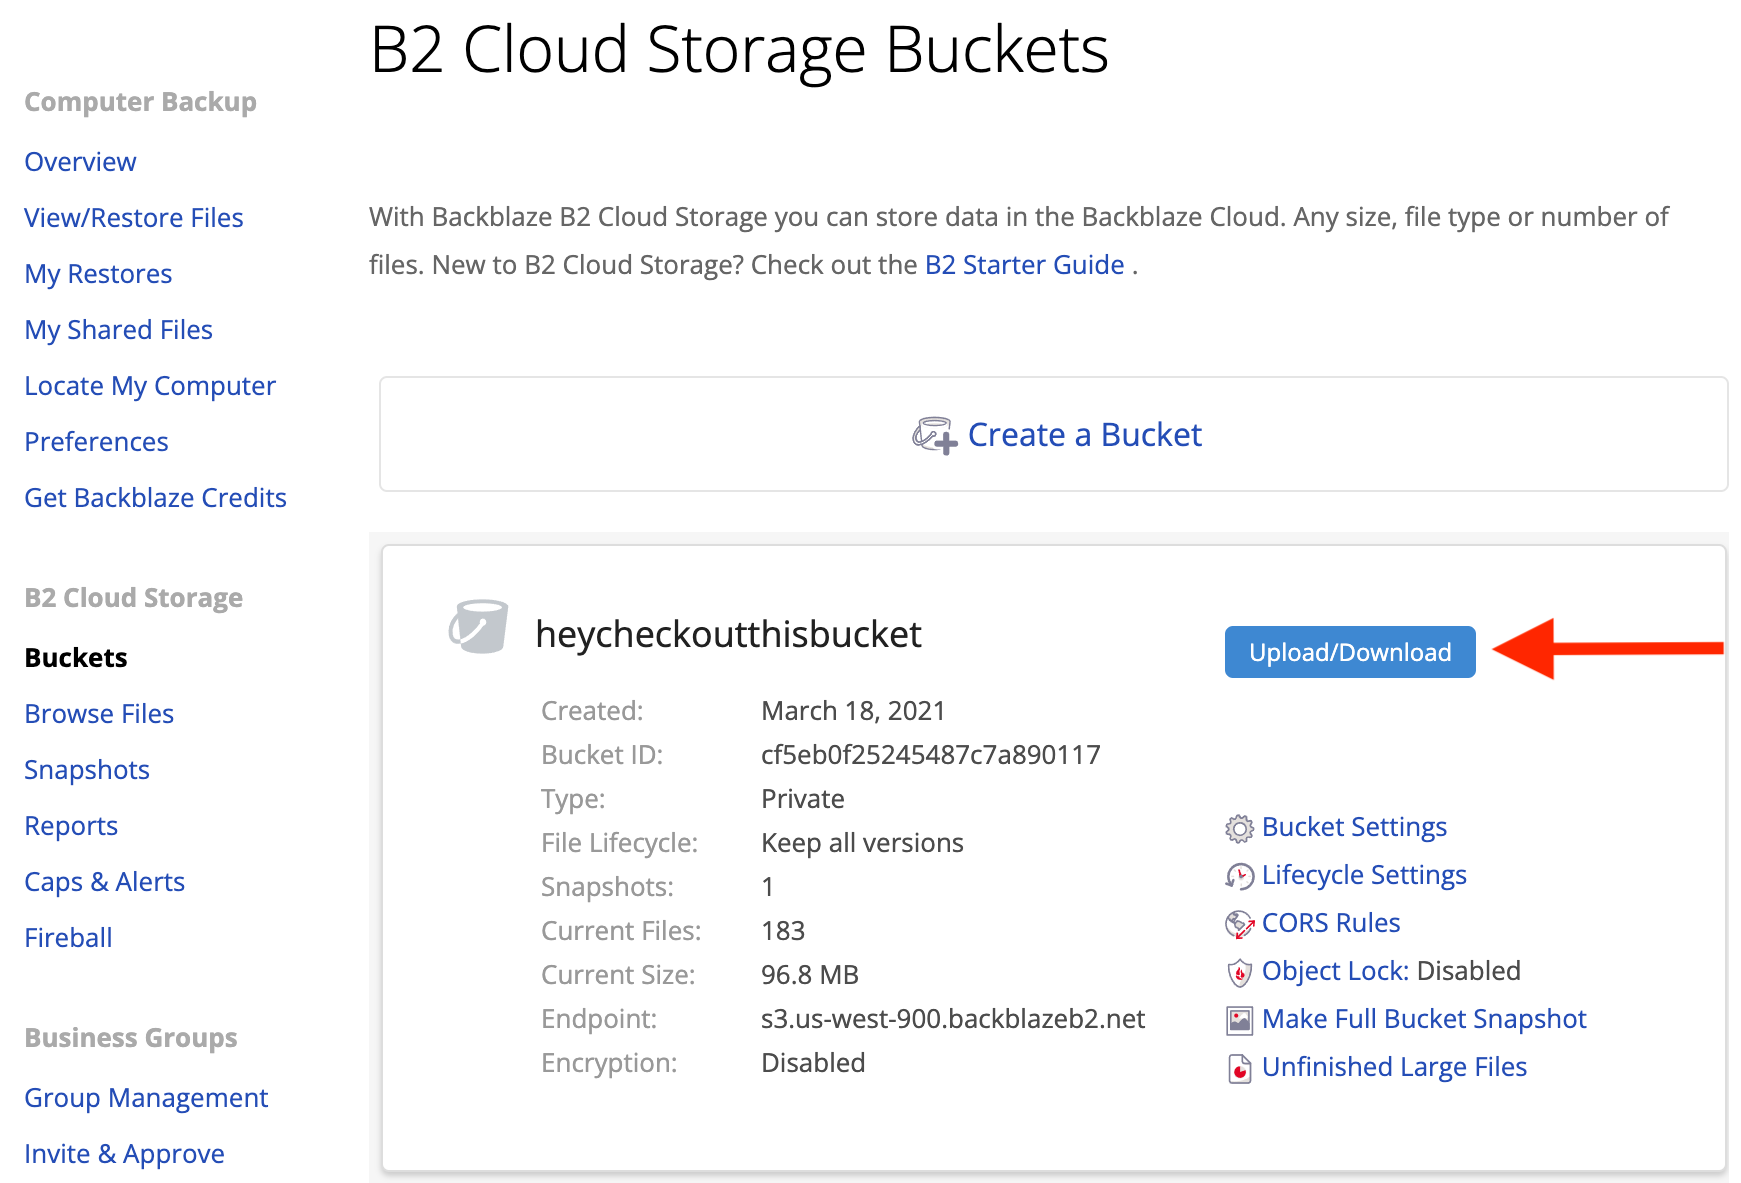Open Invite & Approve in the sidebar
1741x1183 pixels.
(124, 1154)
